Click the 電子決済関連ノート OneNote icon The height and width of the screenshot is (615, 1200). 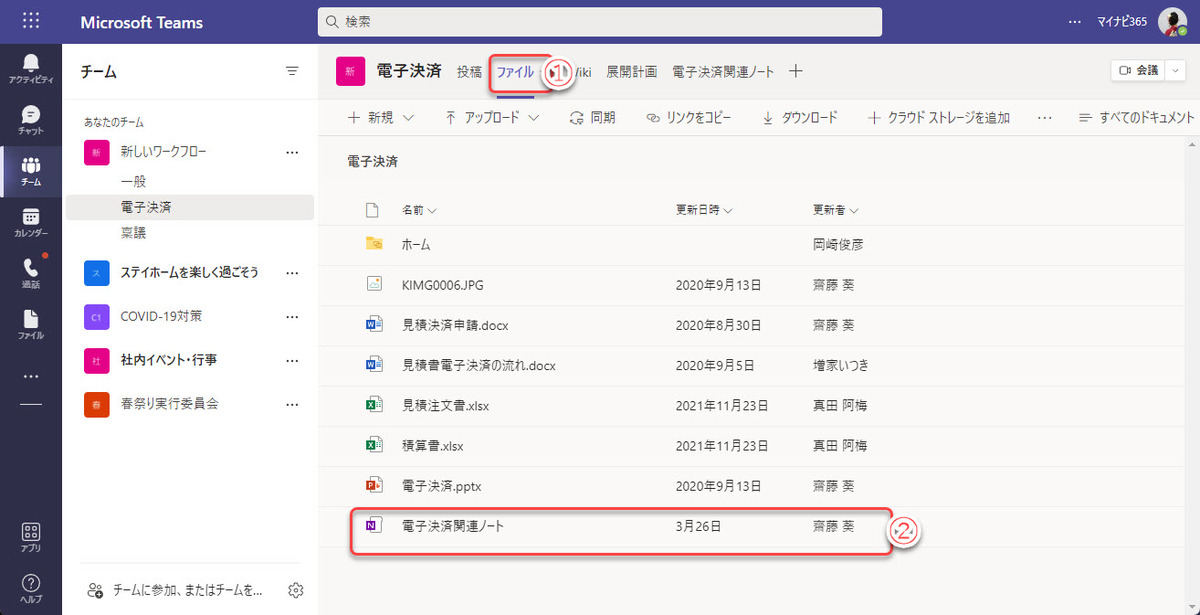click(x=374, y=525)
